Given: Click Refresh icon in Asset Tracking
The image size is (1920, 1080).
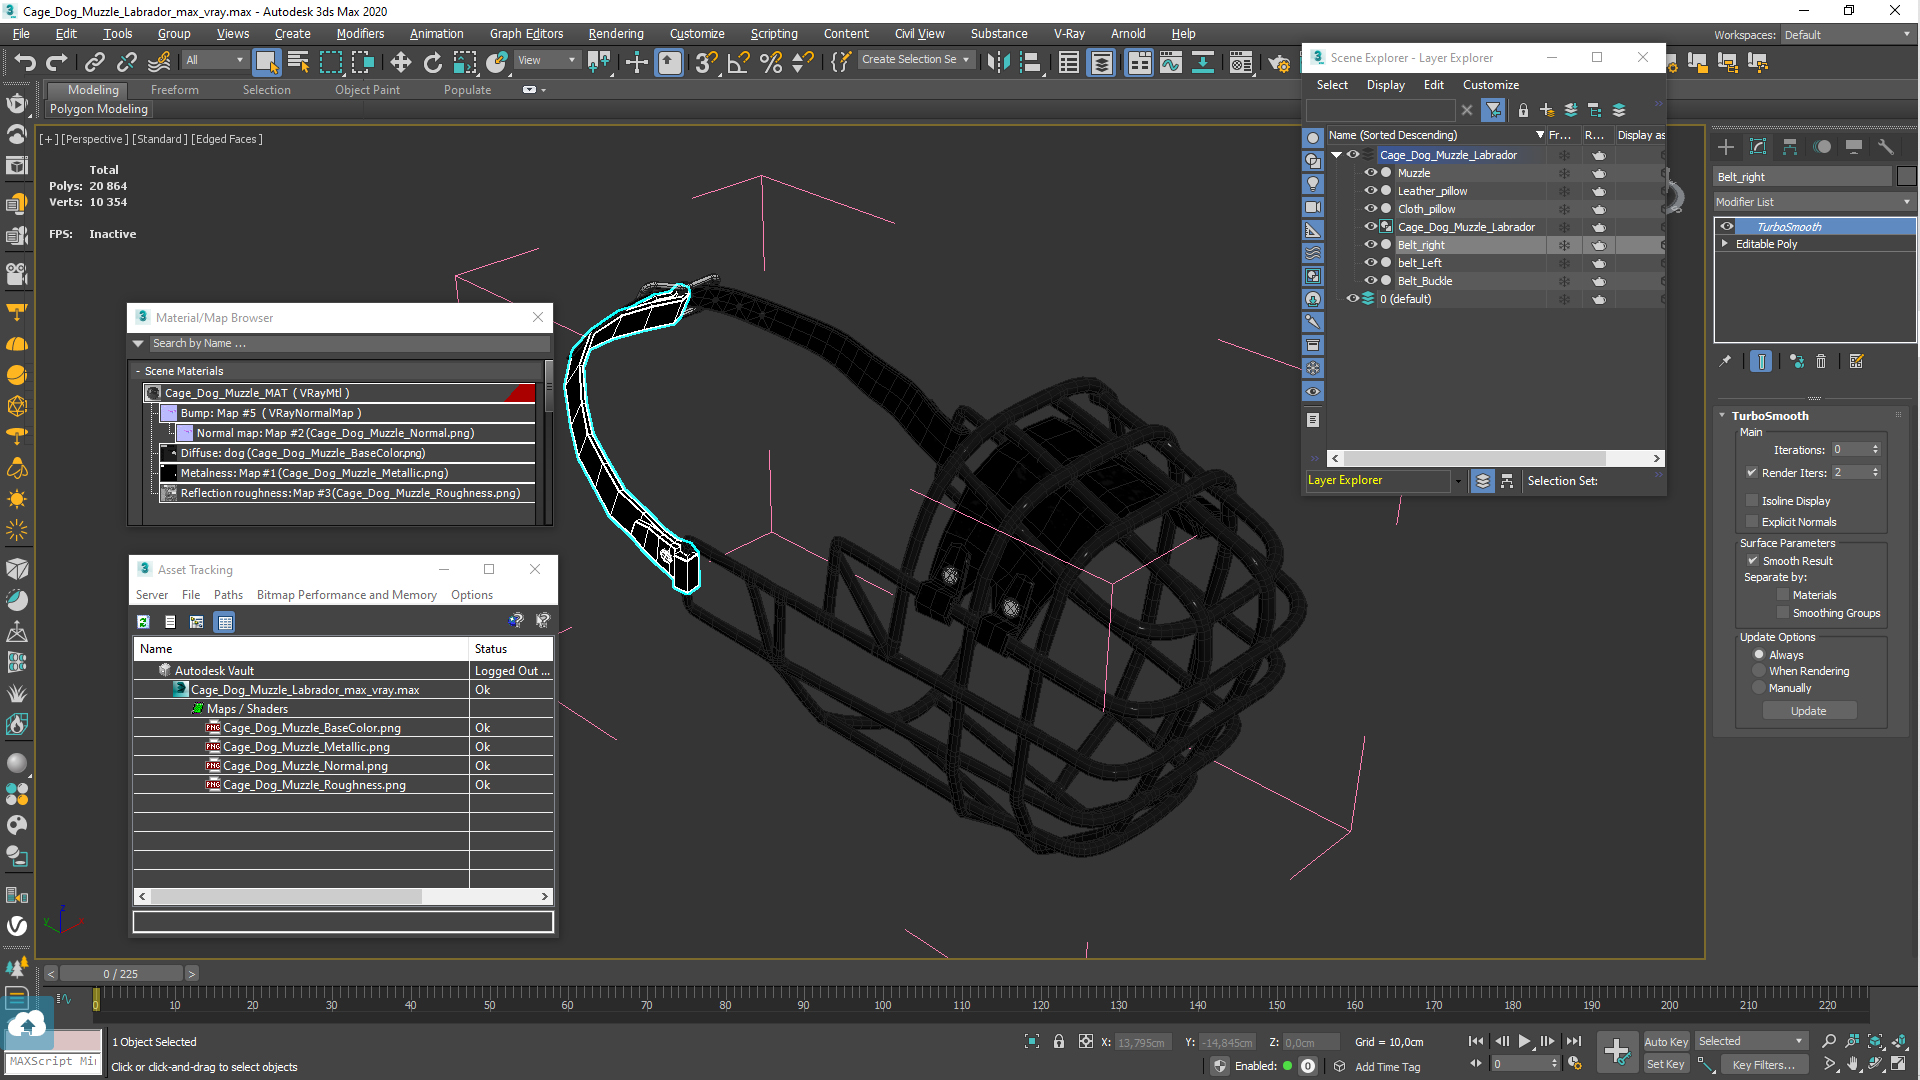Looking at the screenshot, I should tap(143, 622).
